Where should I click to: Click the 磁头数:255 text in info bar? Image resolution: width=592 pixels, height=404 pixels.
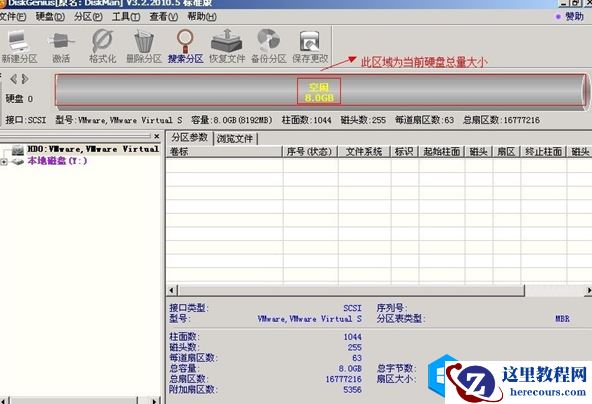point(363,120)
